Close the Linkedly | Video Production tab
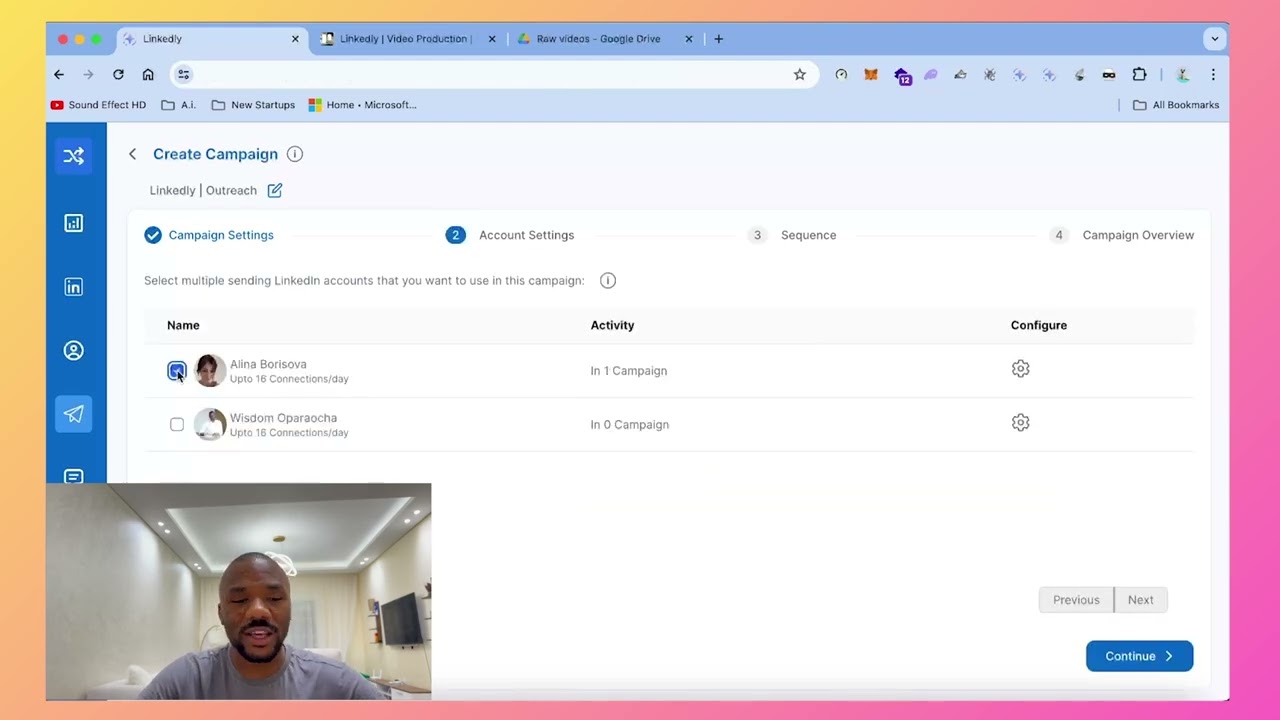The width and height of the screenshot is (1280, 720). (492, 39)
